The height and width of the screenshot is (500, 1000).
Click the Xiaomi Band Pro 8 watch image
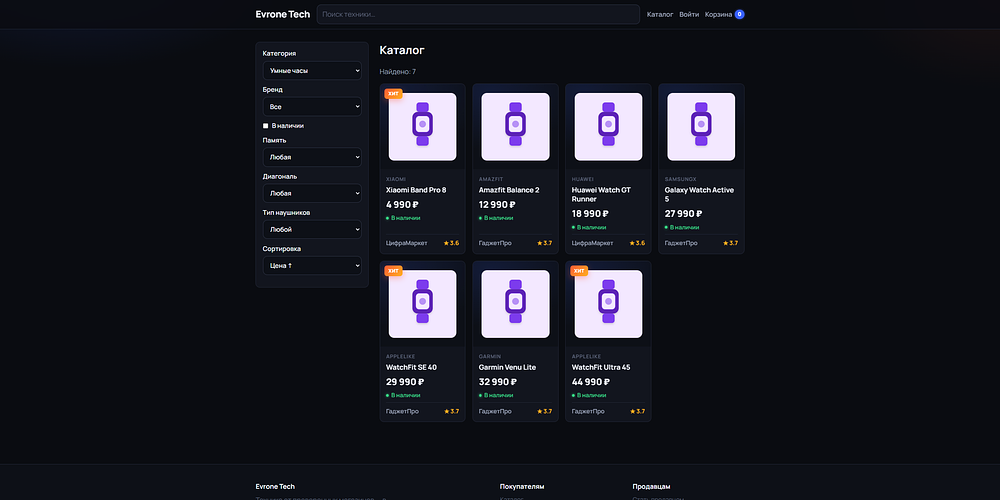click(422, 126)
